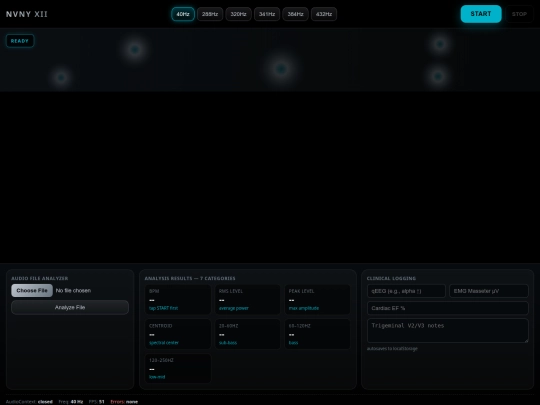Click the STOP button

[519, 14]
